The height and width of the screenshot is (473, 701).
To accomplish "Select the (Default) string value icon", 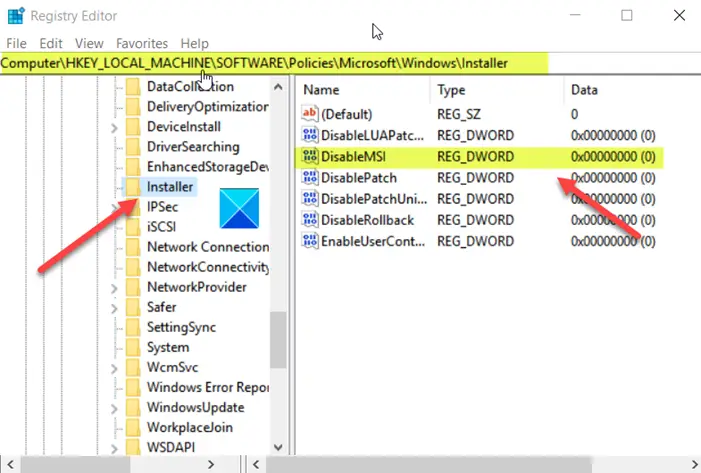I will 310,114.
